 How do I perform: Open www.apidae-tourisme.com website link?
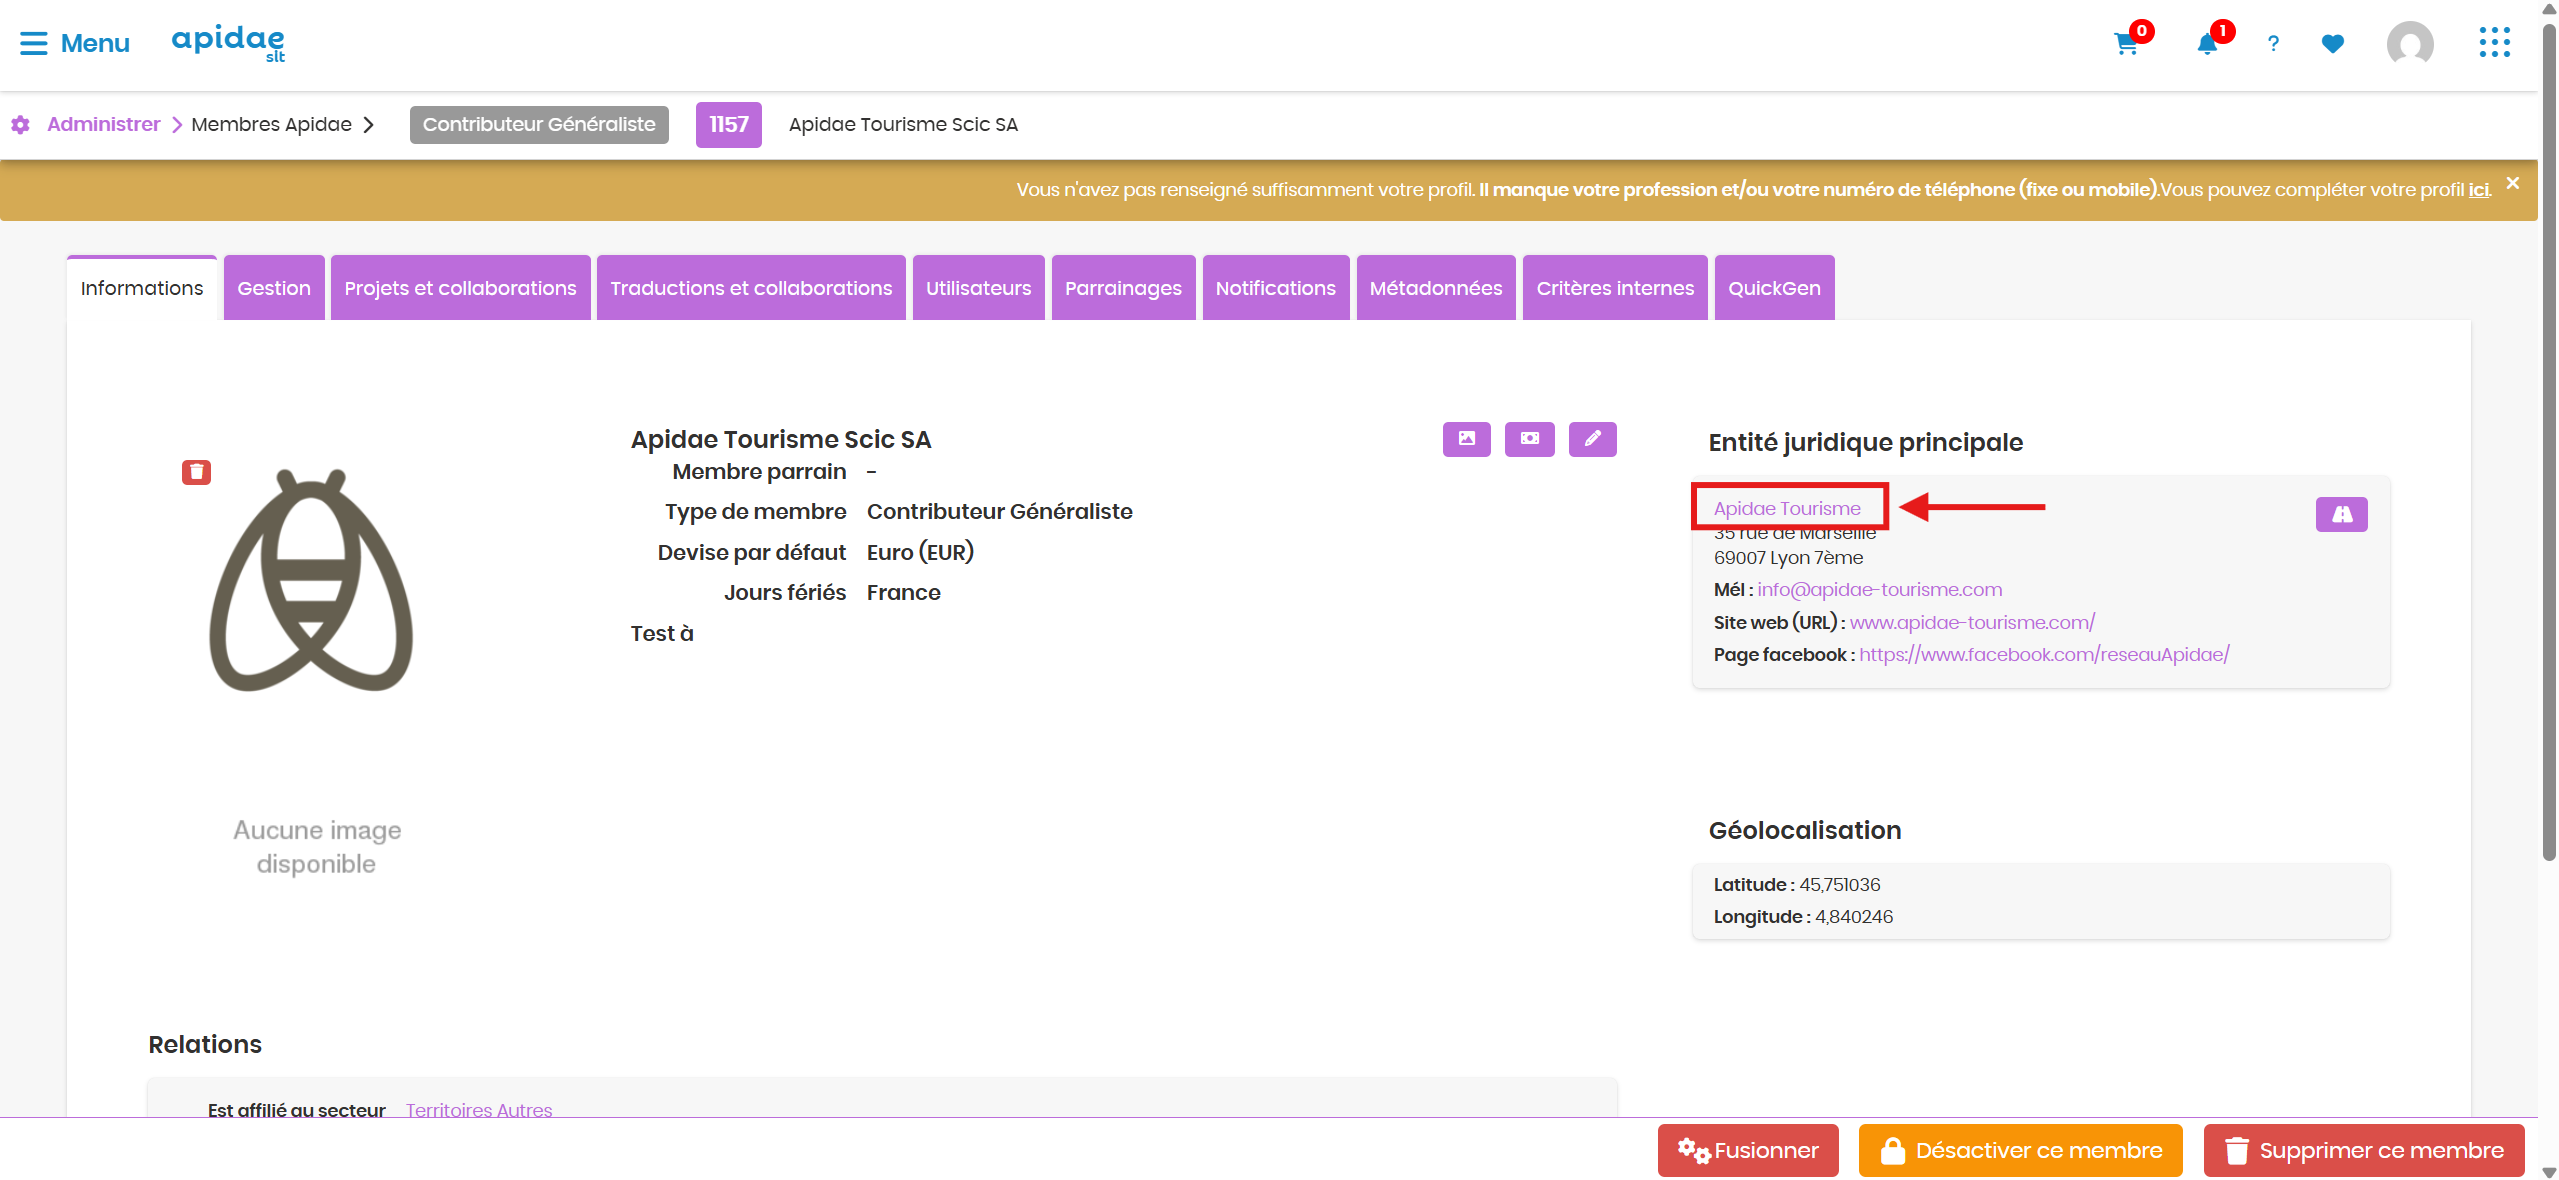(x=1971, y=622)
